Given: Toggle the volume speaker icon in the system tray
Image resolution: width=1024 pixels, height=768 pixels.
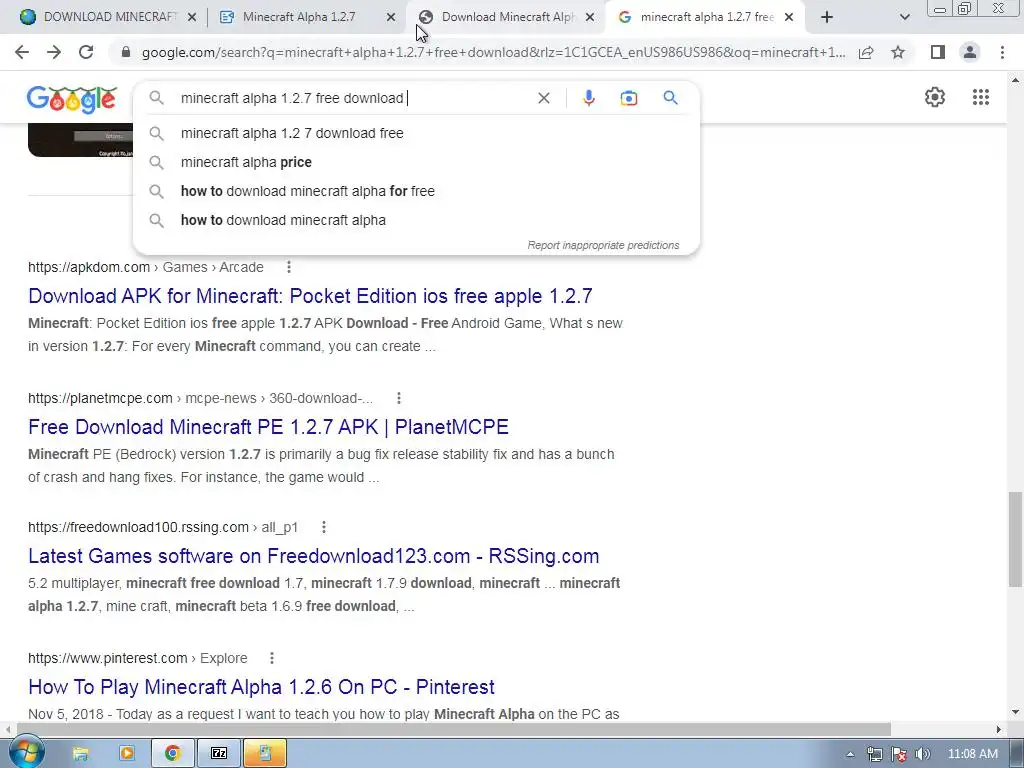Looking at the screenshot, I should point(922,754).
